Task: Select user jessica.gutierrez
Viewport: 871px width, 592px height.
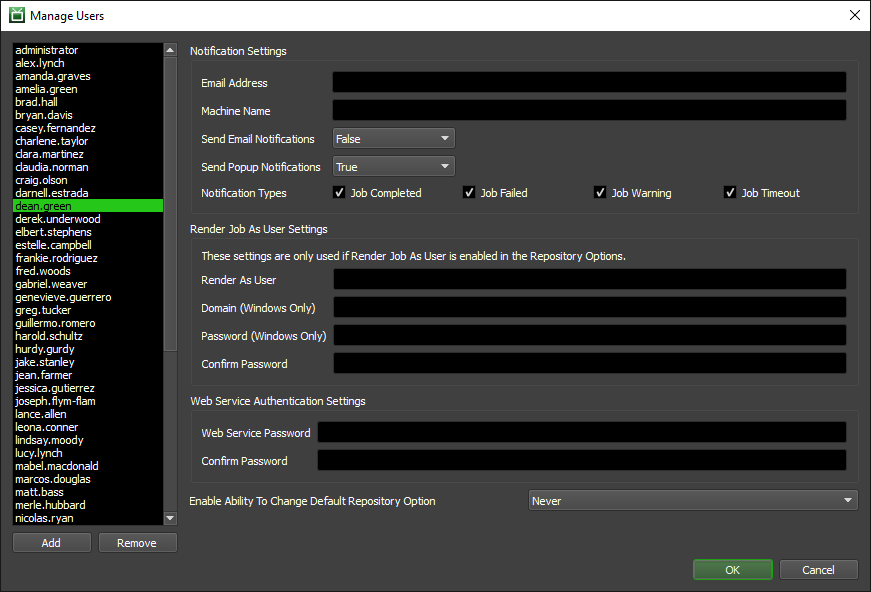Action: 88,388
